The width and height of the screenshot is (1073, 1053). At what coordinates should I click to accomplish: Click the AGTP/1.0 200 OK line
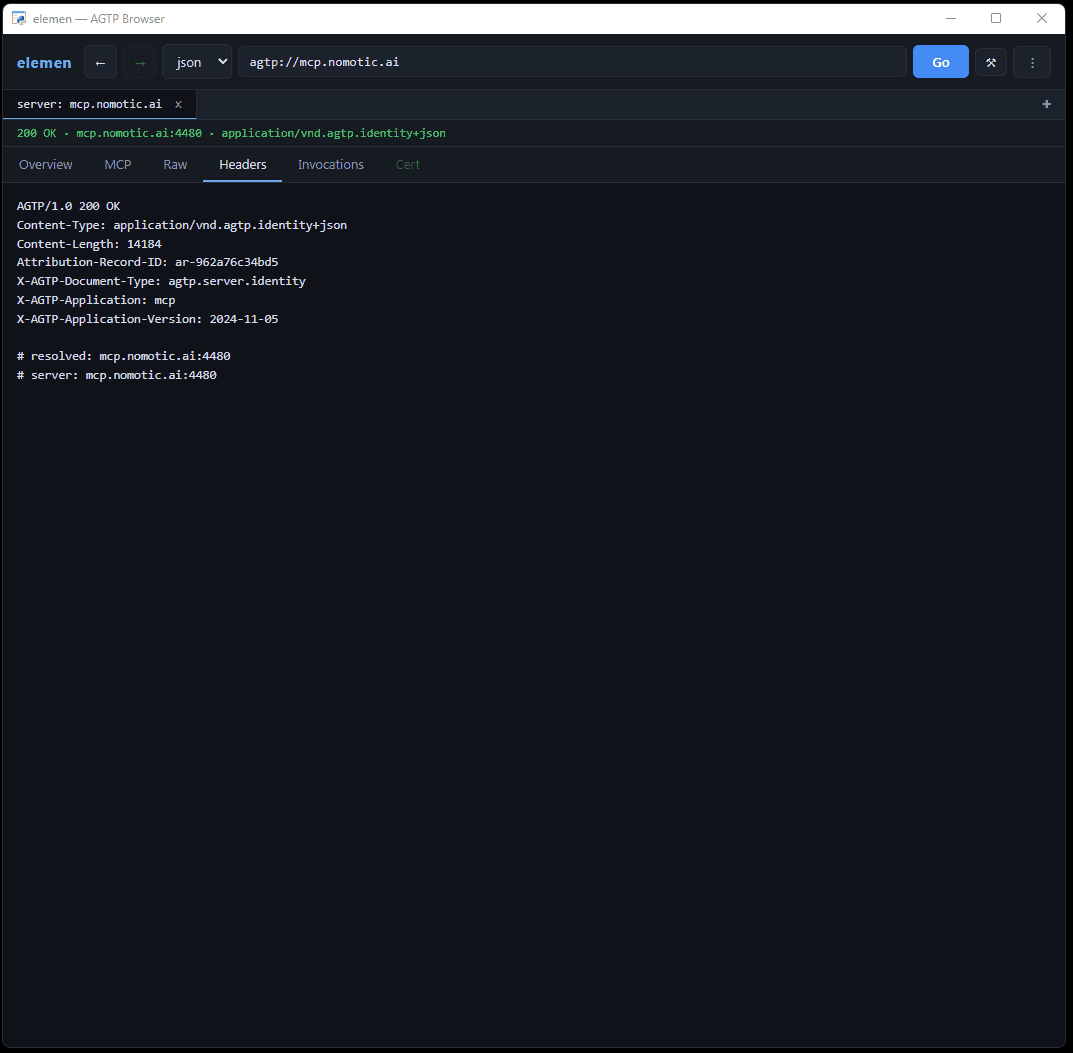[68, 206]
